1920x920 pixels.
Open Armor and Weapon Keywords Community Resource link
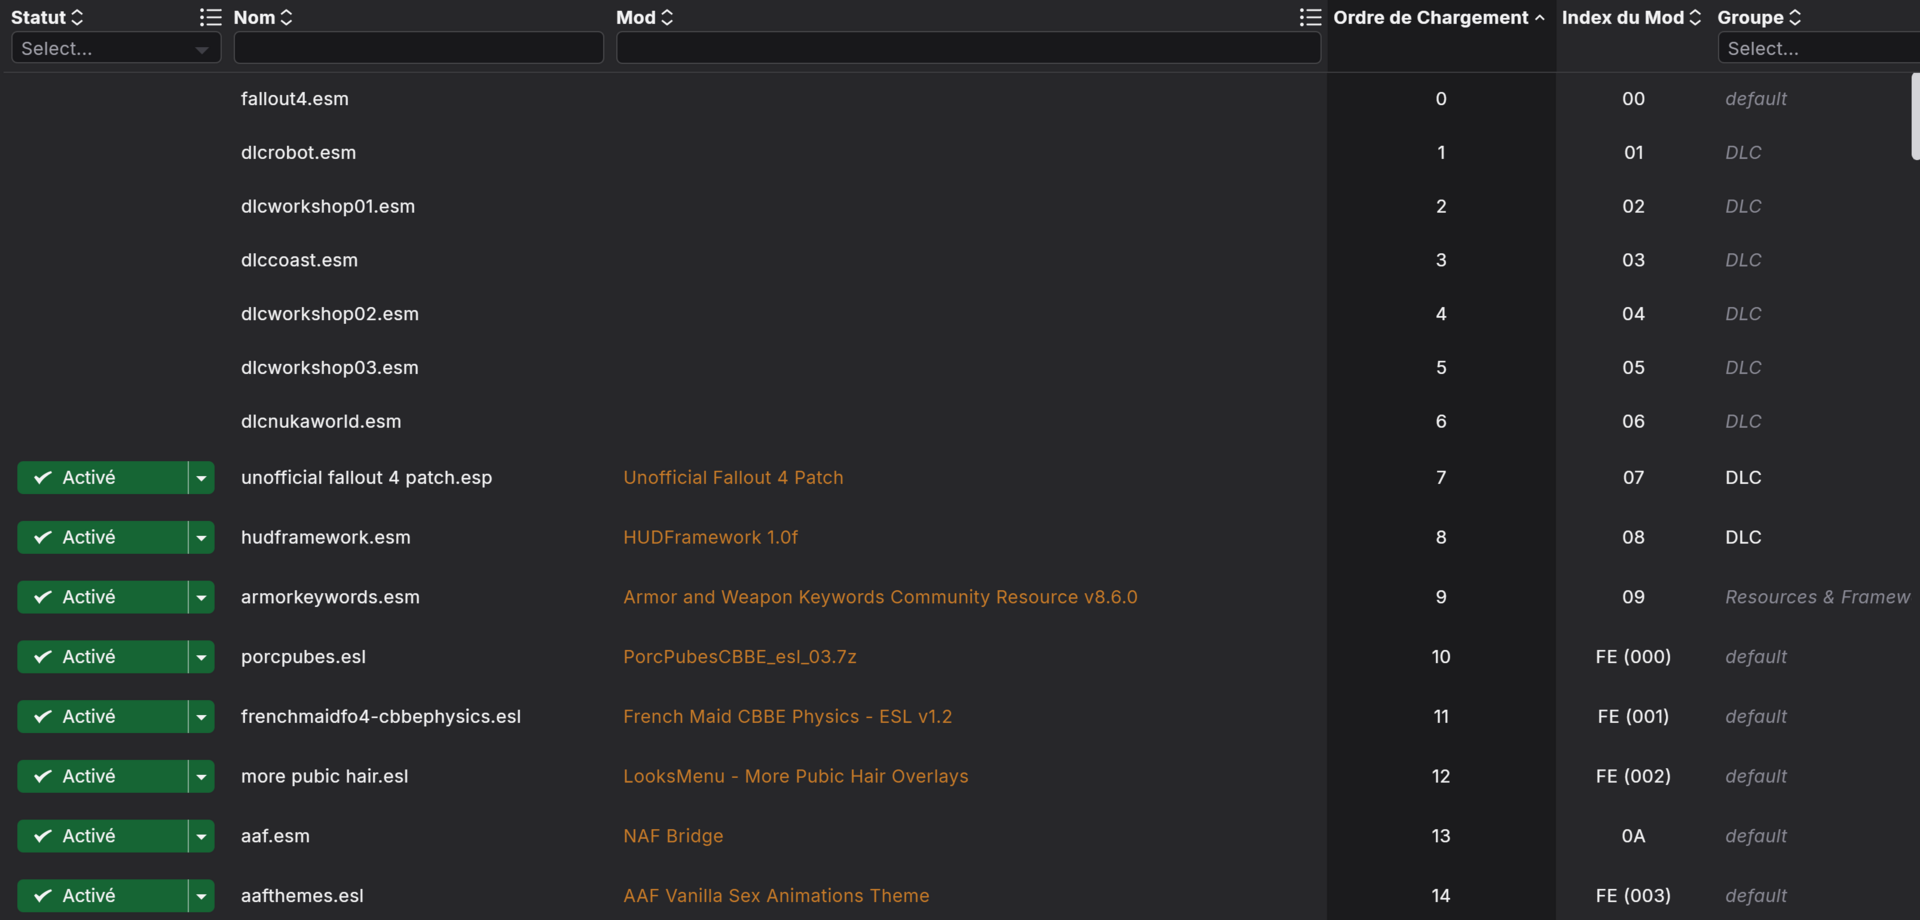(880, 597)
